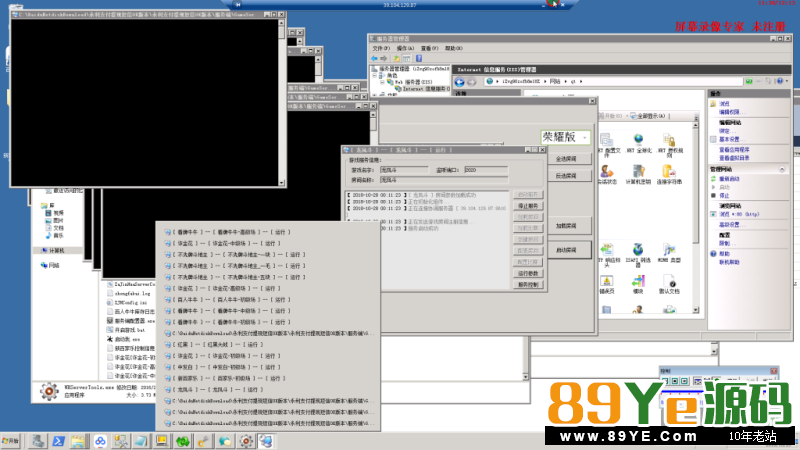800x450 pixels.
Task: Open the 操作(A) menu in Server Manager
Action: (405, 48)
